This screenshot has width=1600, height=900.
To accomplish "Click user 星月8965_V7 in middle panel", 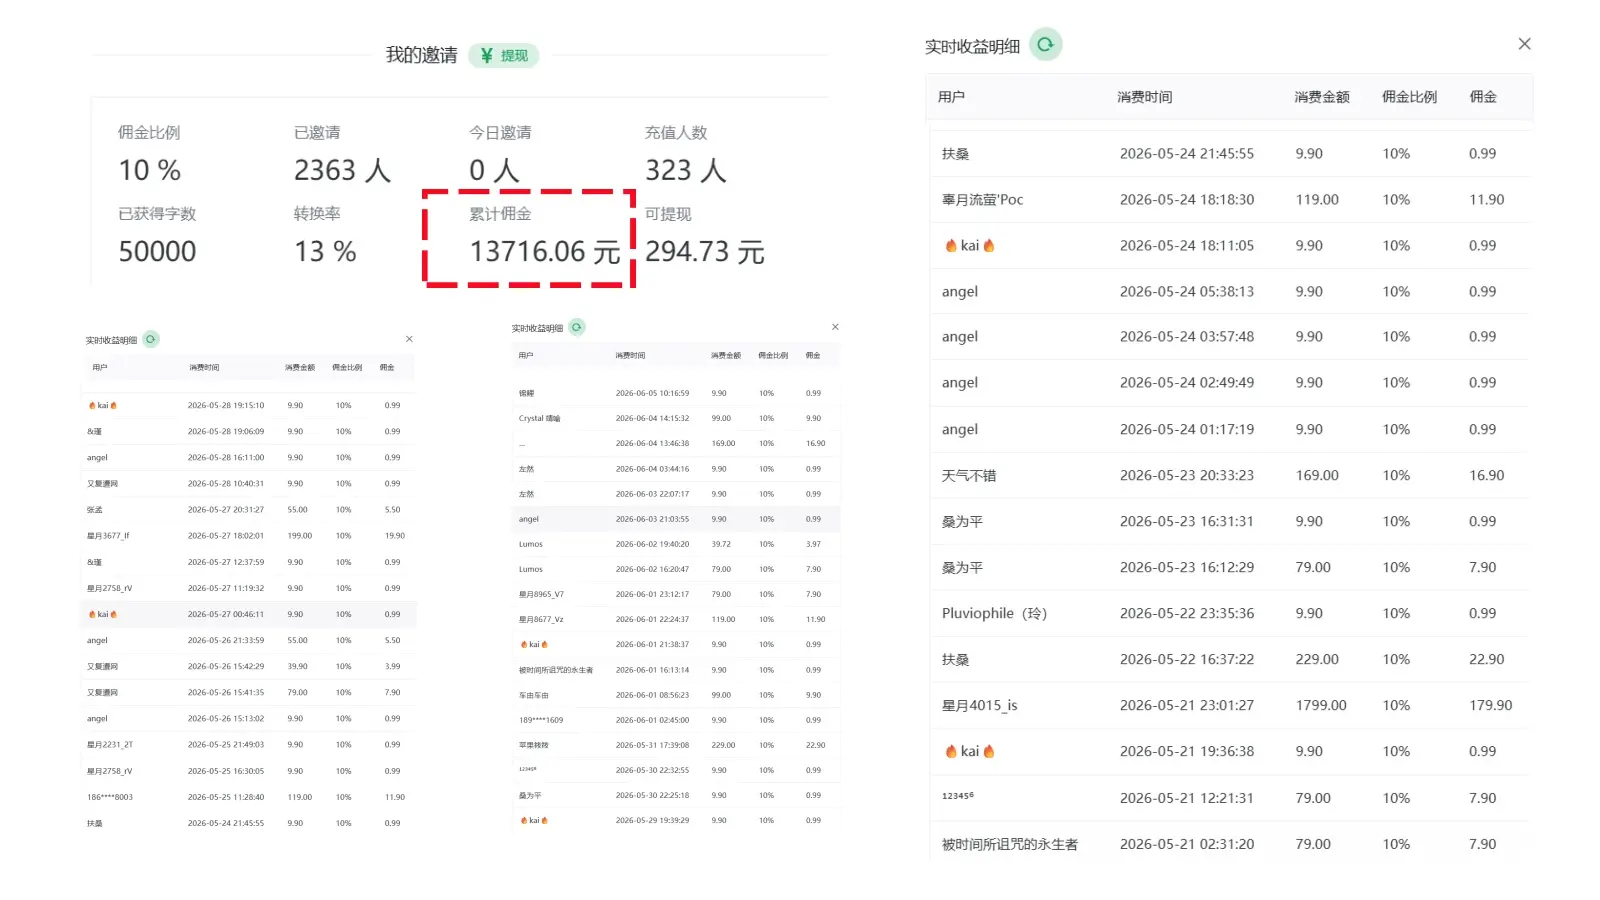I will click(x=541, y=595).
